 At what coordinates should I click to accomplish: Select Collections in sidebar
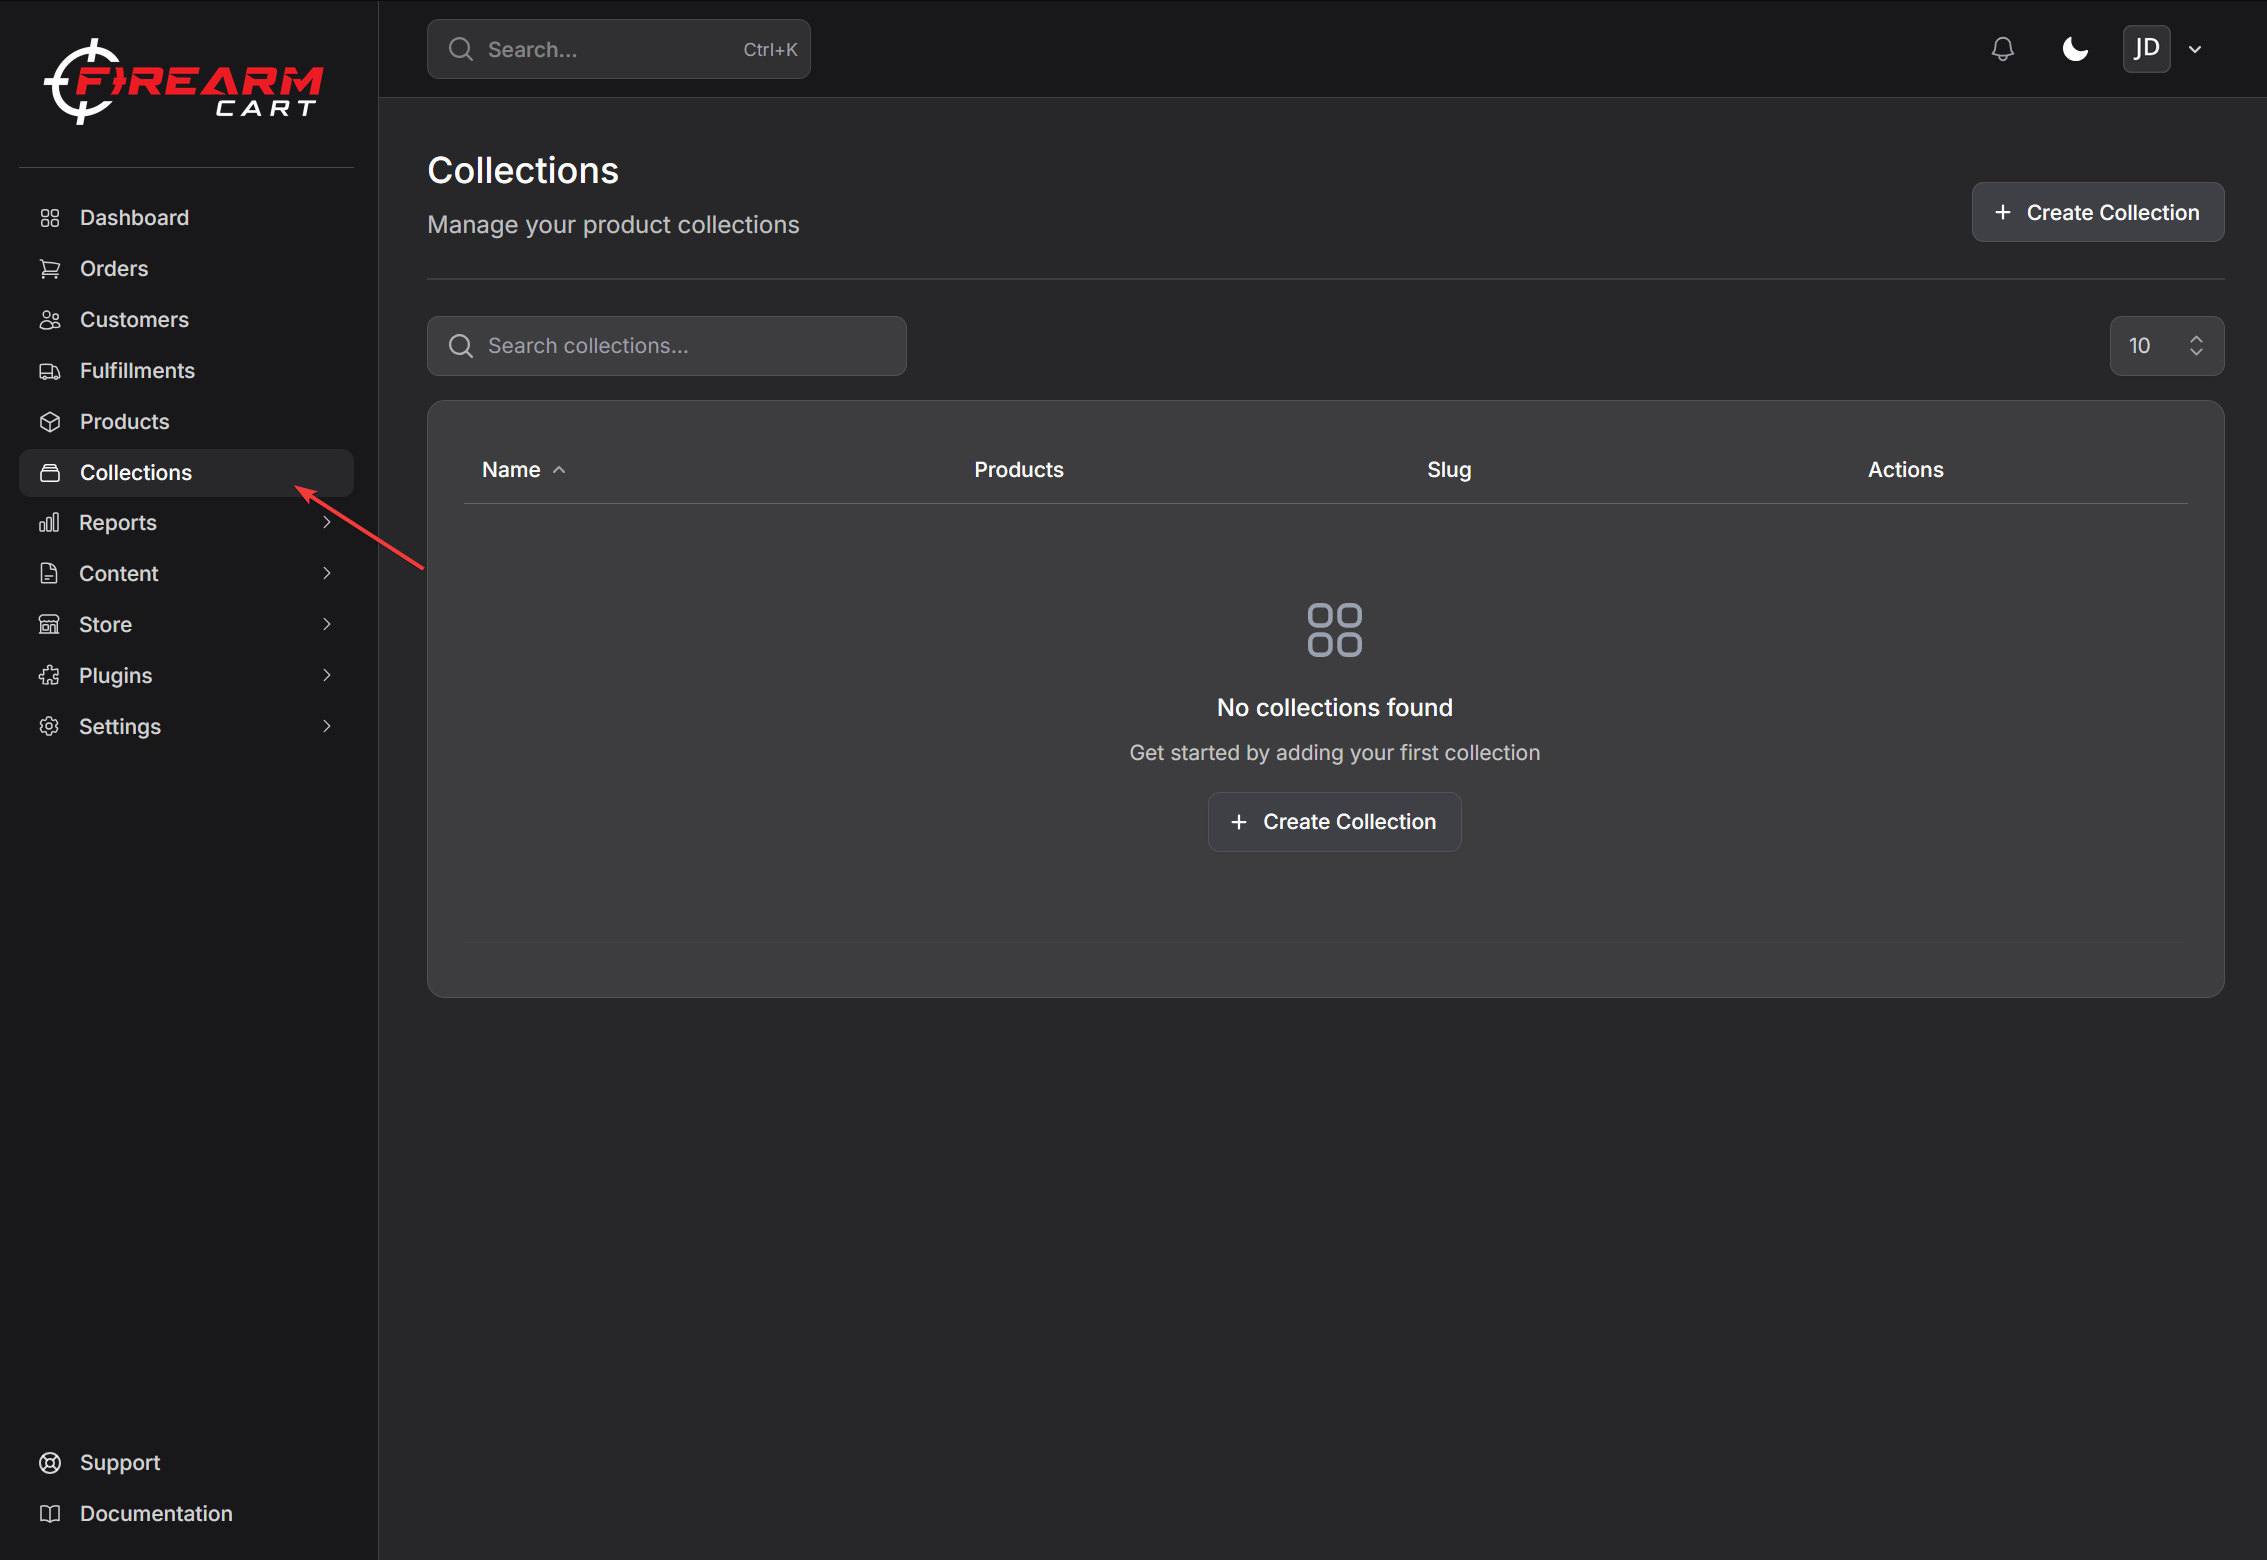click(186, 473)
